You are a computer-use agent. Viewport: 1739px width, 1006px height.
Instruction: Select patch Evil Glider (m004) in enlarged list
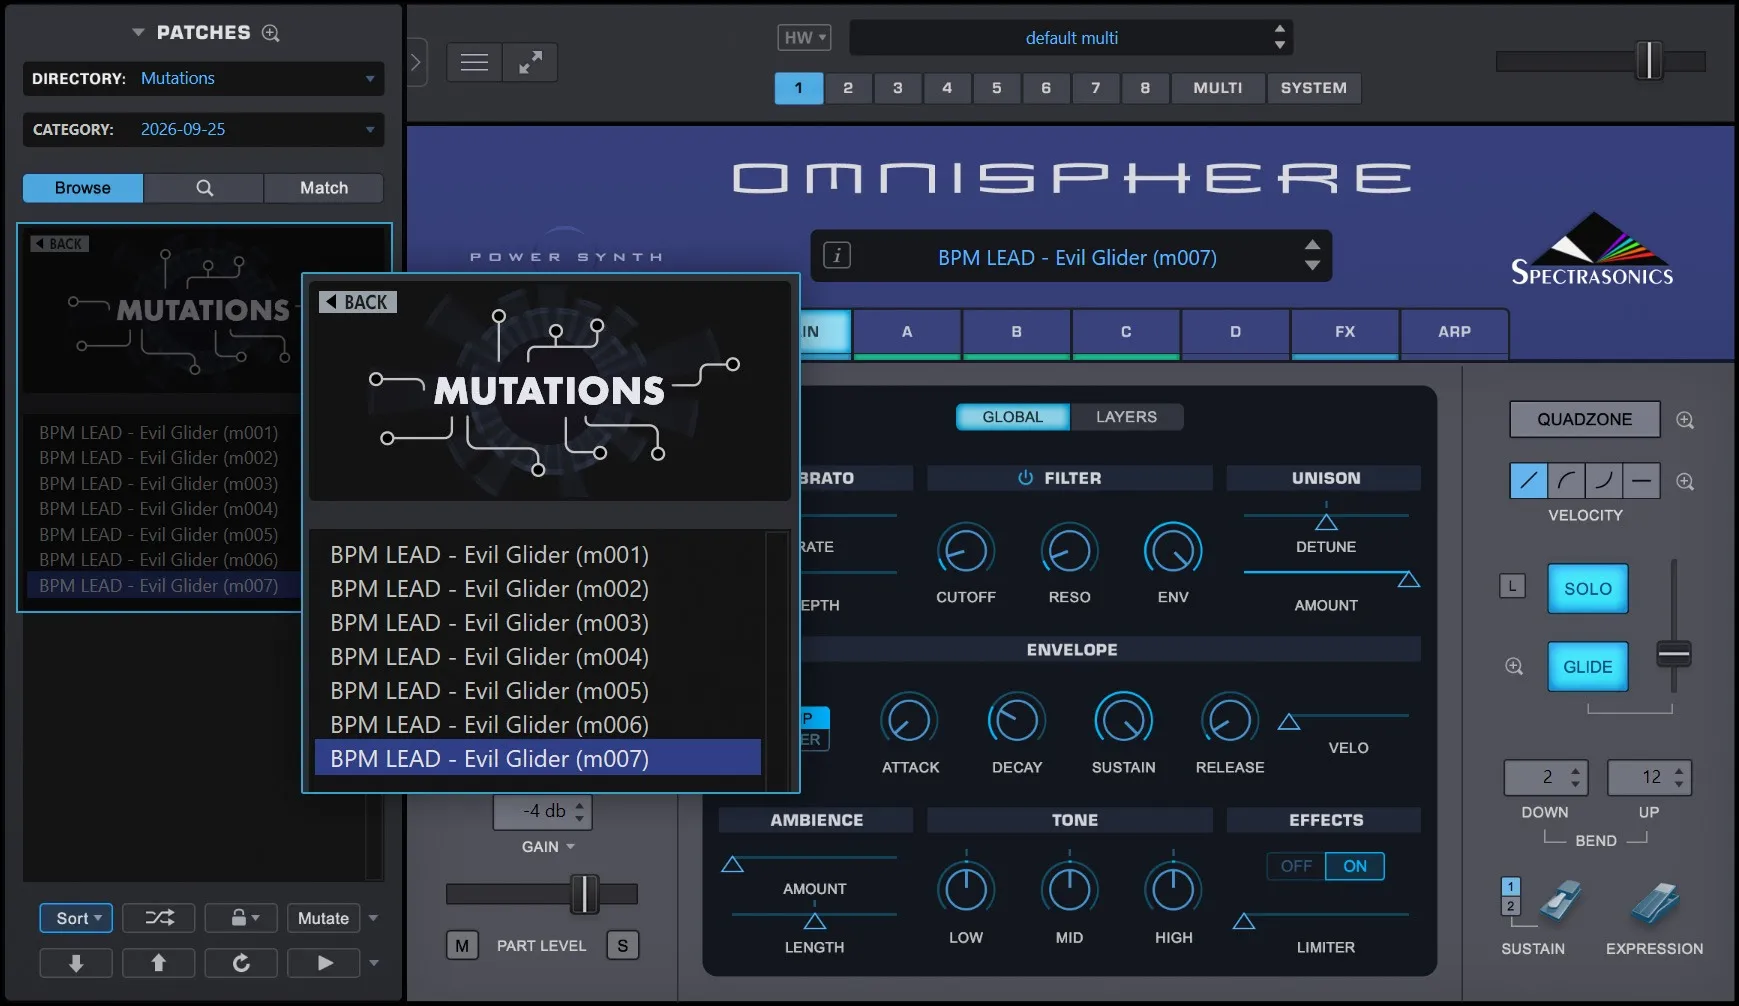click(x=538, y=657)
